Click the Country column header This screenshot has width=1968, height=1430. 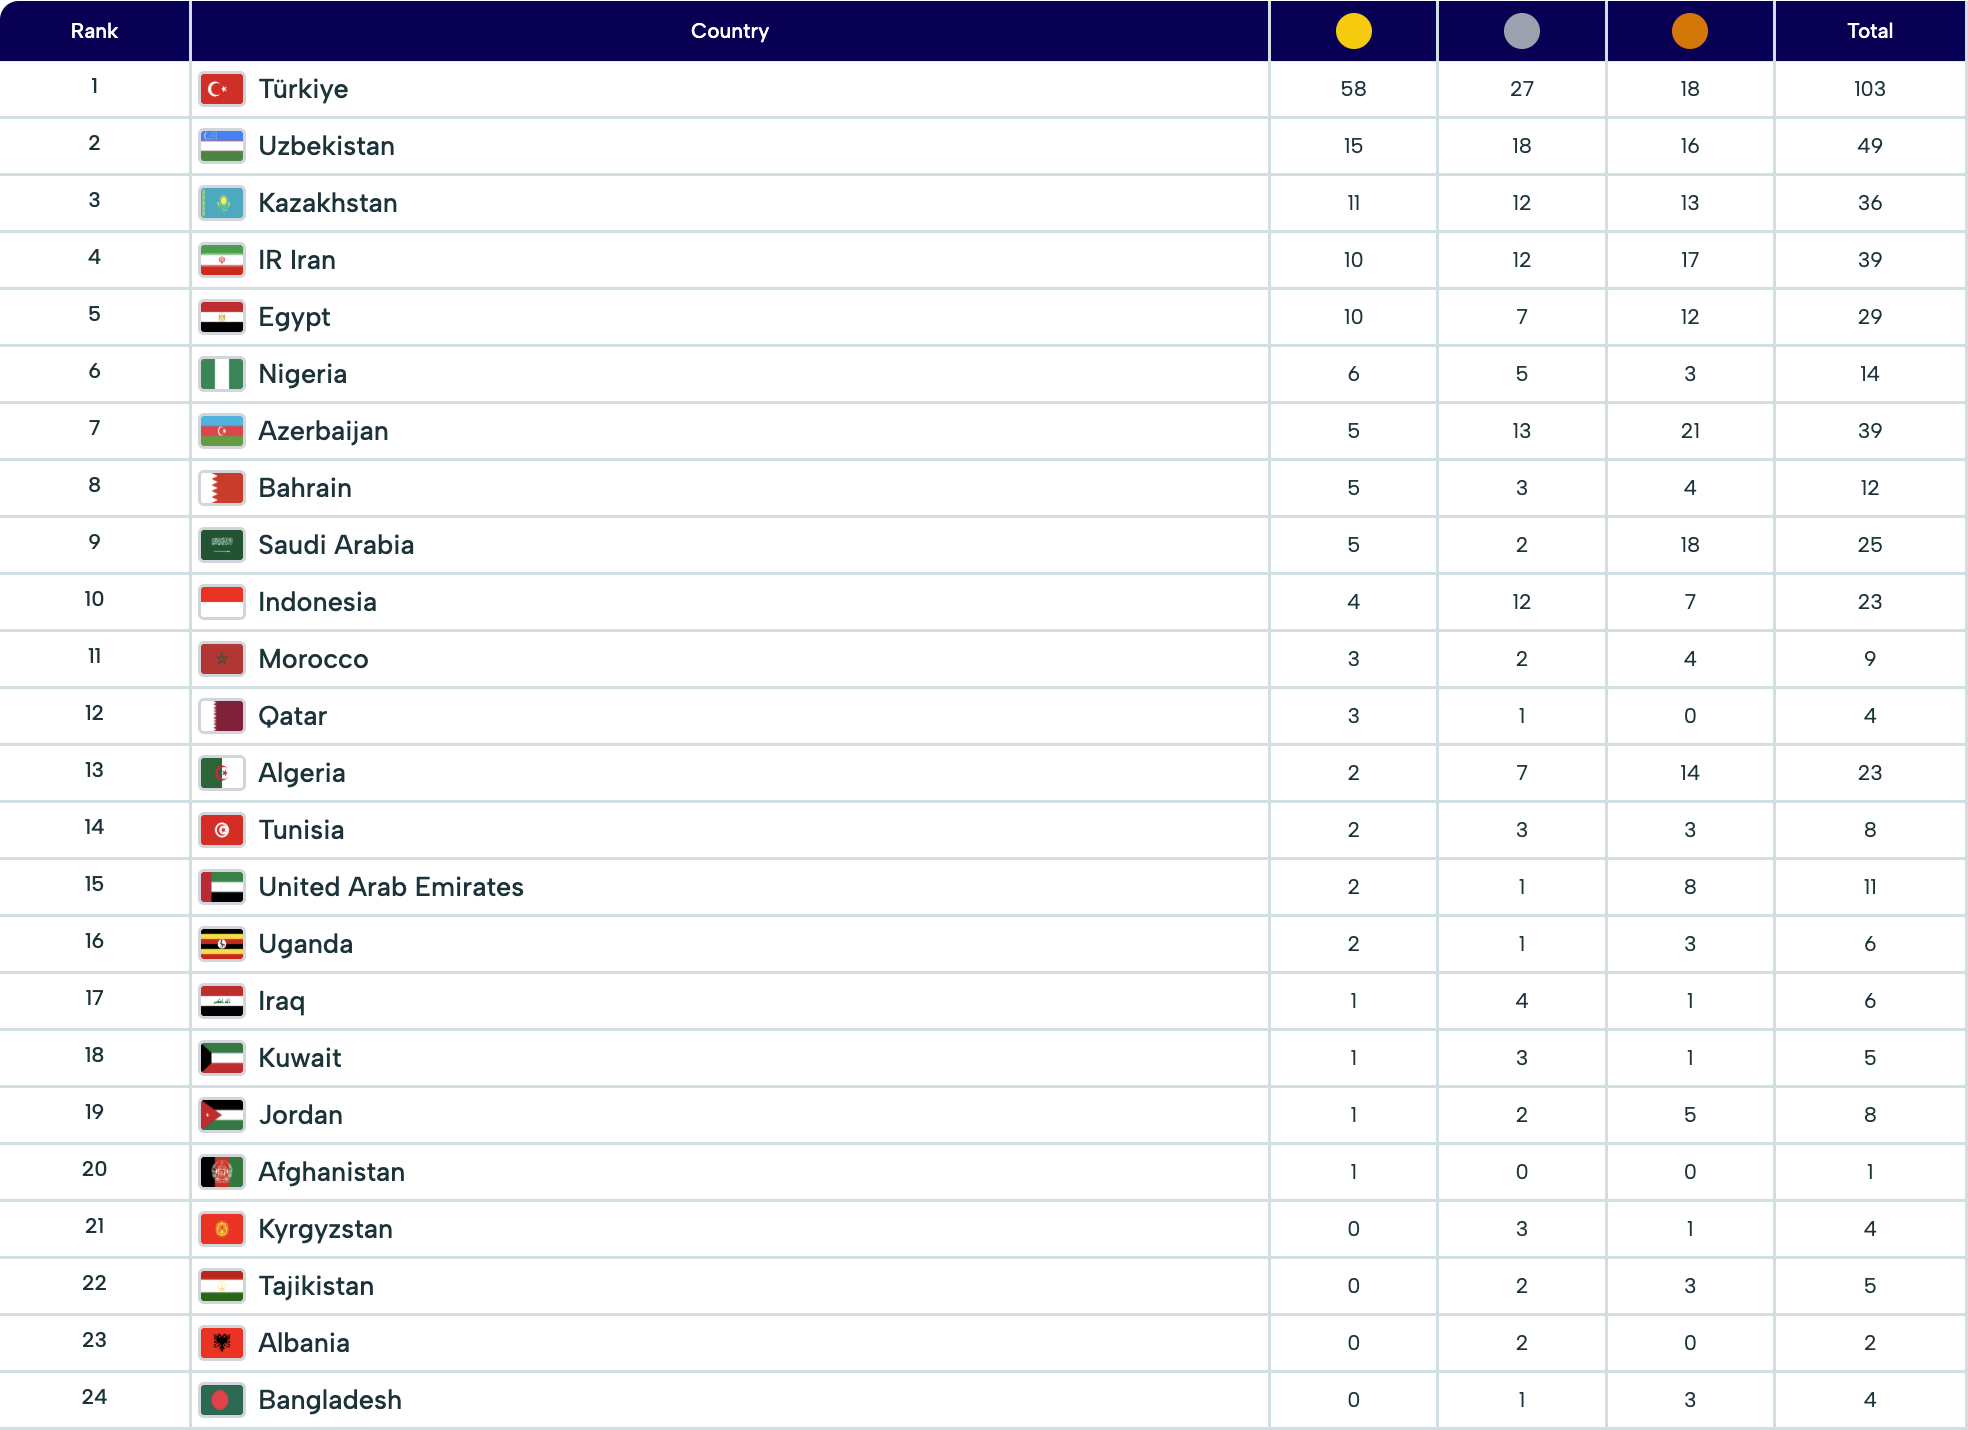pyautogui.click(x=729, y=31)
